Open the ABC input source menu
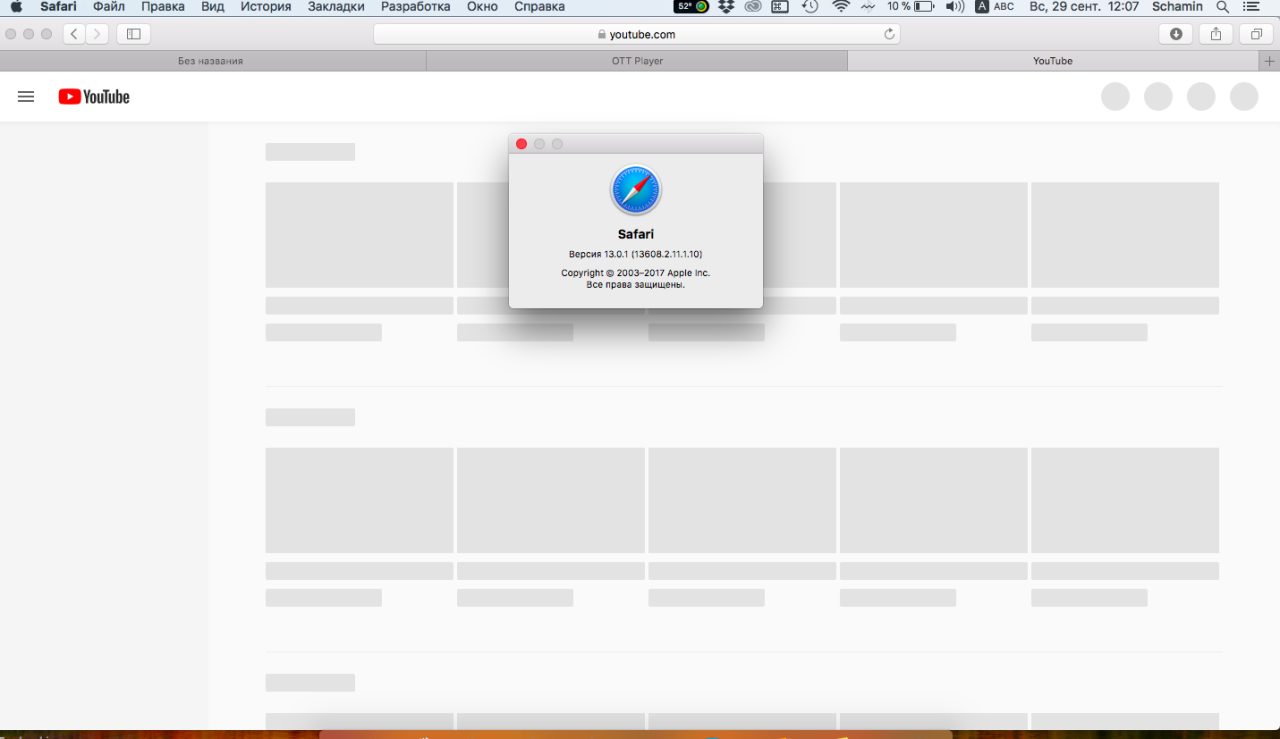The height and width of the screenshot is (739, 1280). (x=995, y=7)
